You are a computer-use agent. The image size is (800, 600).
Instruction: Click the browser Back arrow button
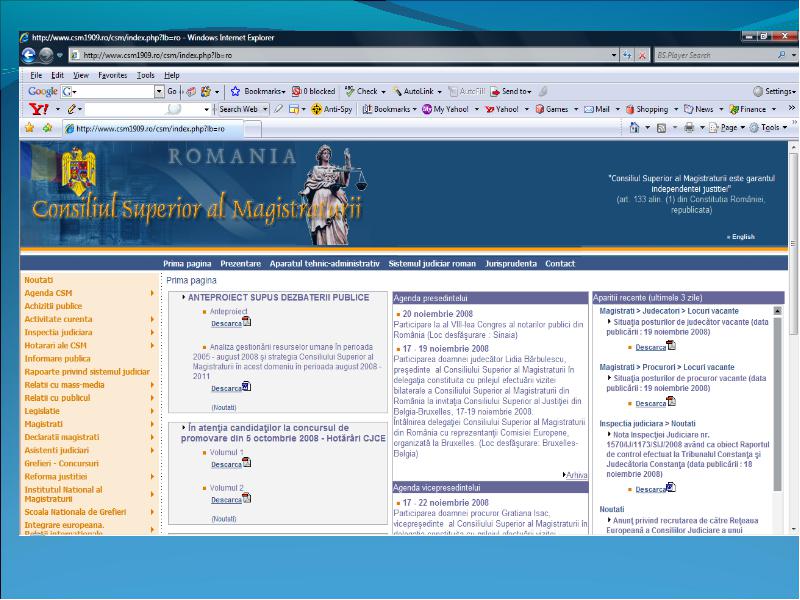coord(29,55)
